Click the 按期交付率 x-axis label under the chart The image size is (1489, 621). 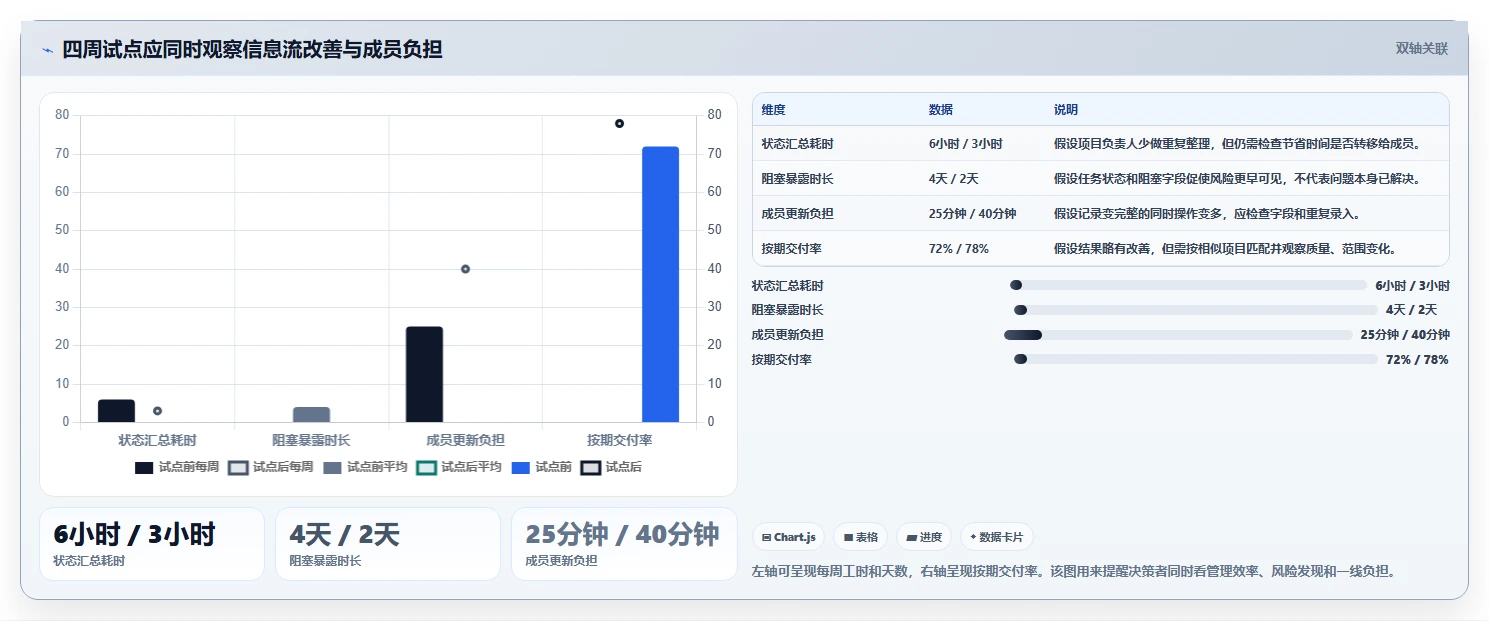[619, 440]
